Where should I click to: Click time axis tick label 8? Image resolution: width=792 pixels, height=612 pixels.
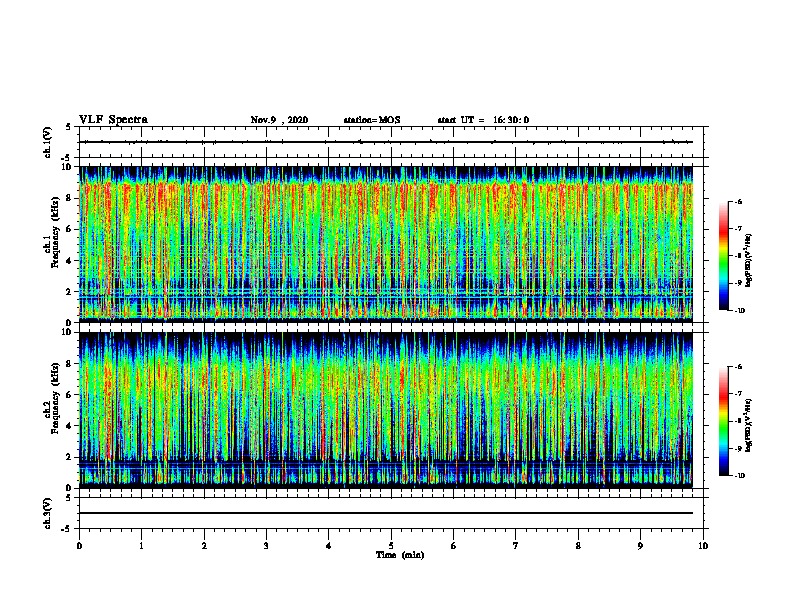pyautogui.click(x=578, y=546)
